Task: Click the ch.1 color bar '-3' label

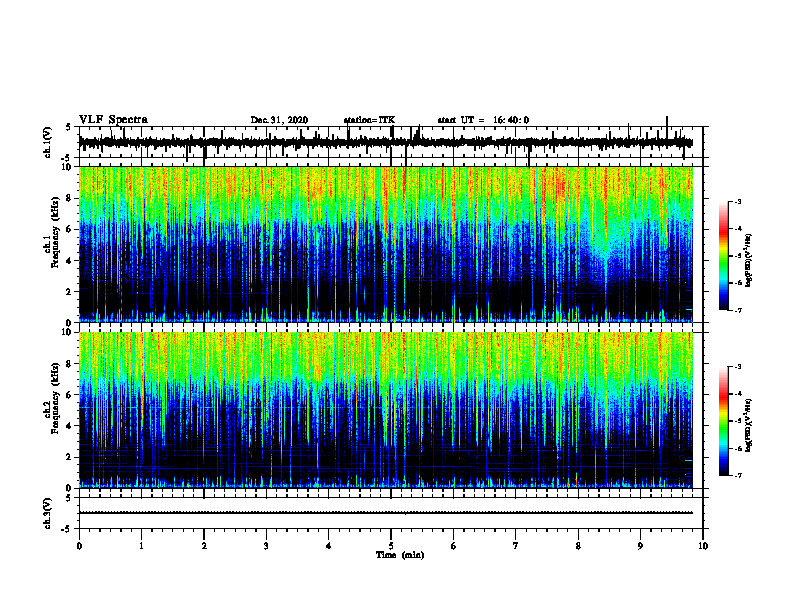Action: (x=737, y=201)
